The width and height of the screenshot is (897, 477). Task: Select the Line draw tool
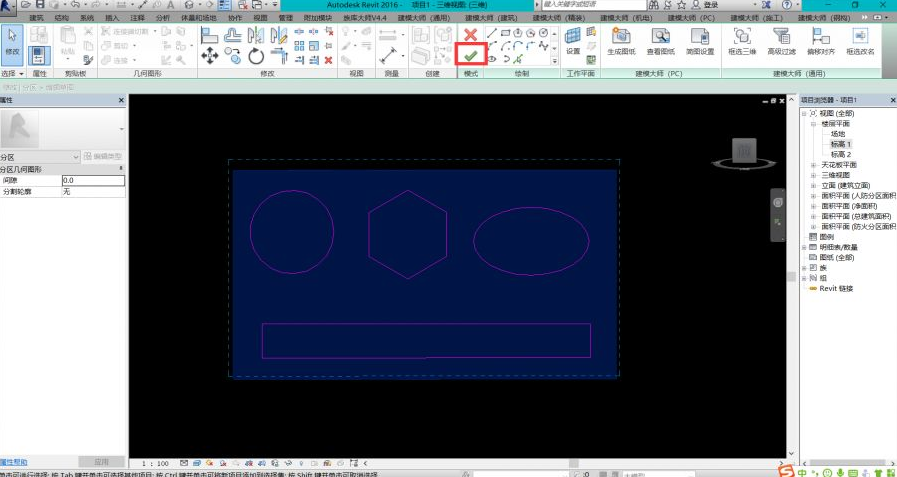(491, 33)
